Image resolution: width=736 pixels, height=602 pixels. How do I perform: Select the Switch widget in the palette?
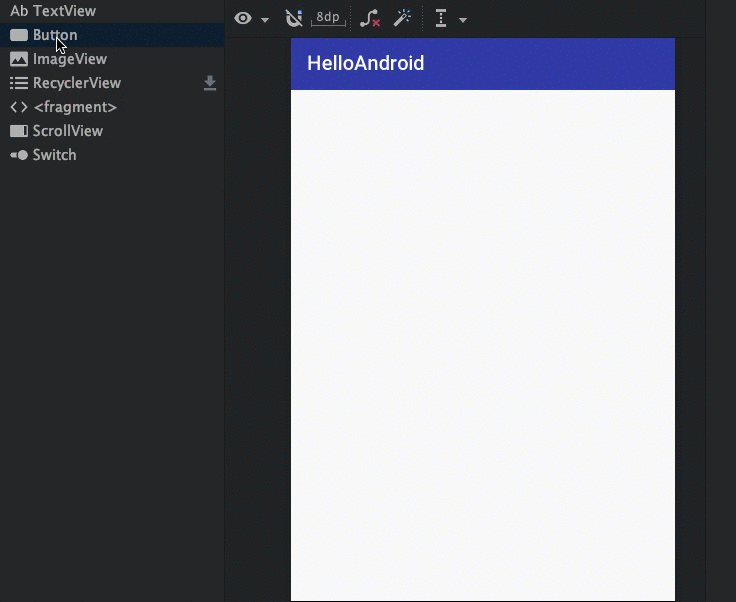point(112,154)
